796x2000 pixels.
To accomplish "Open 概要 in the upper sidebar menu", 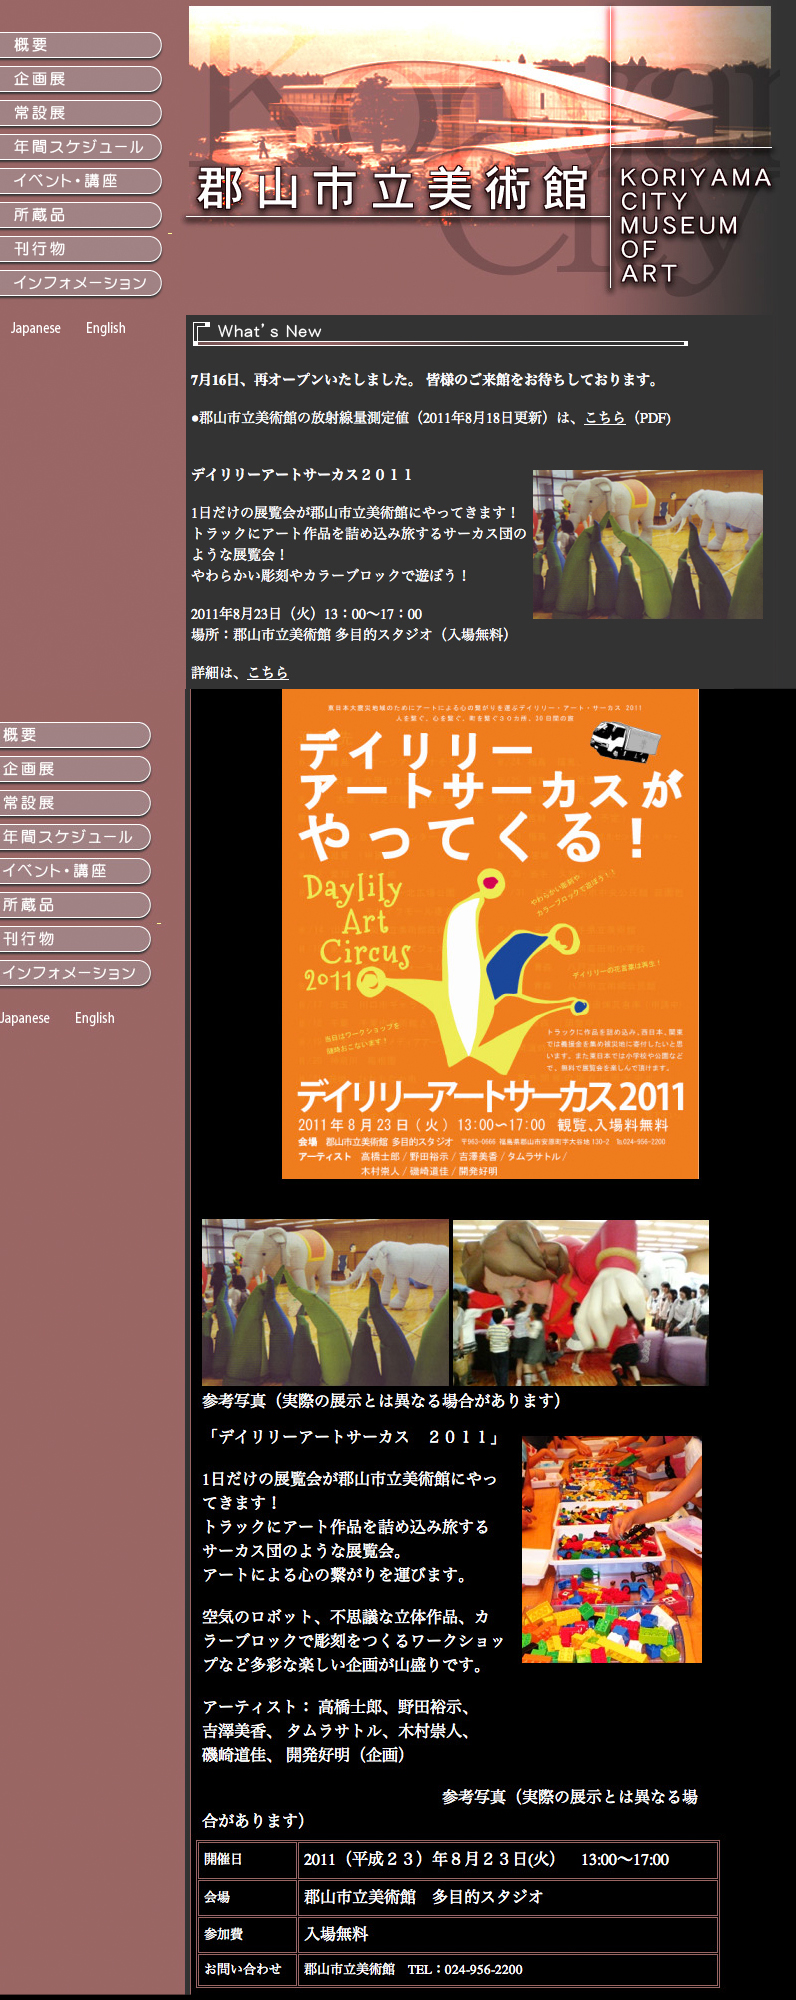I will pos(80,45).
